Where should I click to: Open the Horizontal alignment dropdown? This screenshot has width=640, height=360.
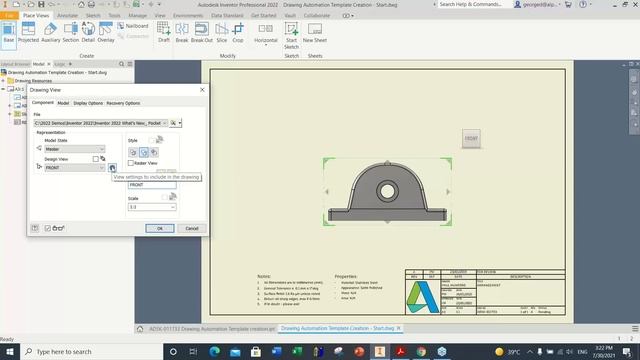266,45
